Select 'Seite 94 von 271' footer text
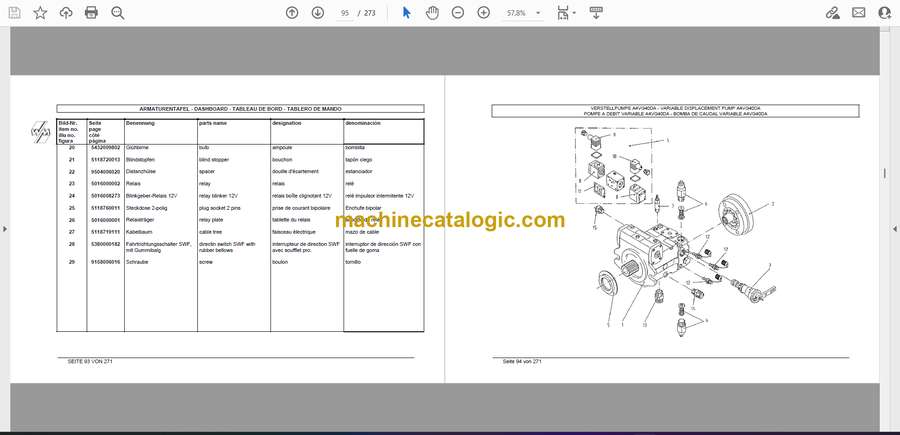This screenshot has height=435, width=900. click(522, 362)
